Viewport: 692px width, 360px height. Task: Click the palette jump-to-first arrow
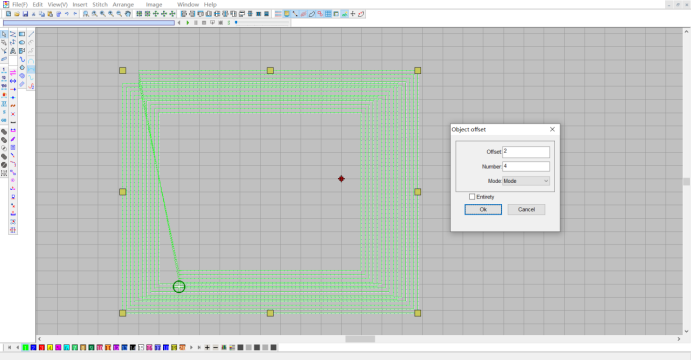[9, 348]
